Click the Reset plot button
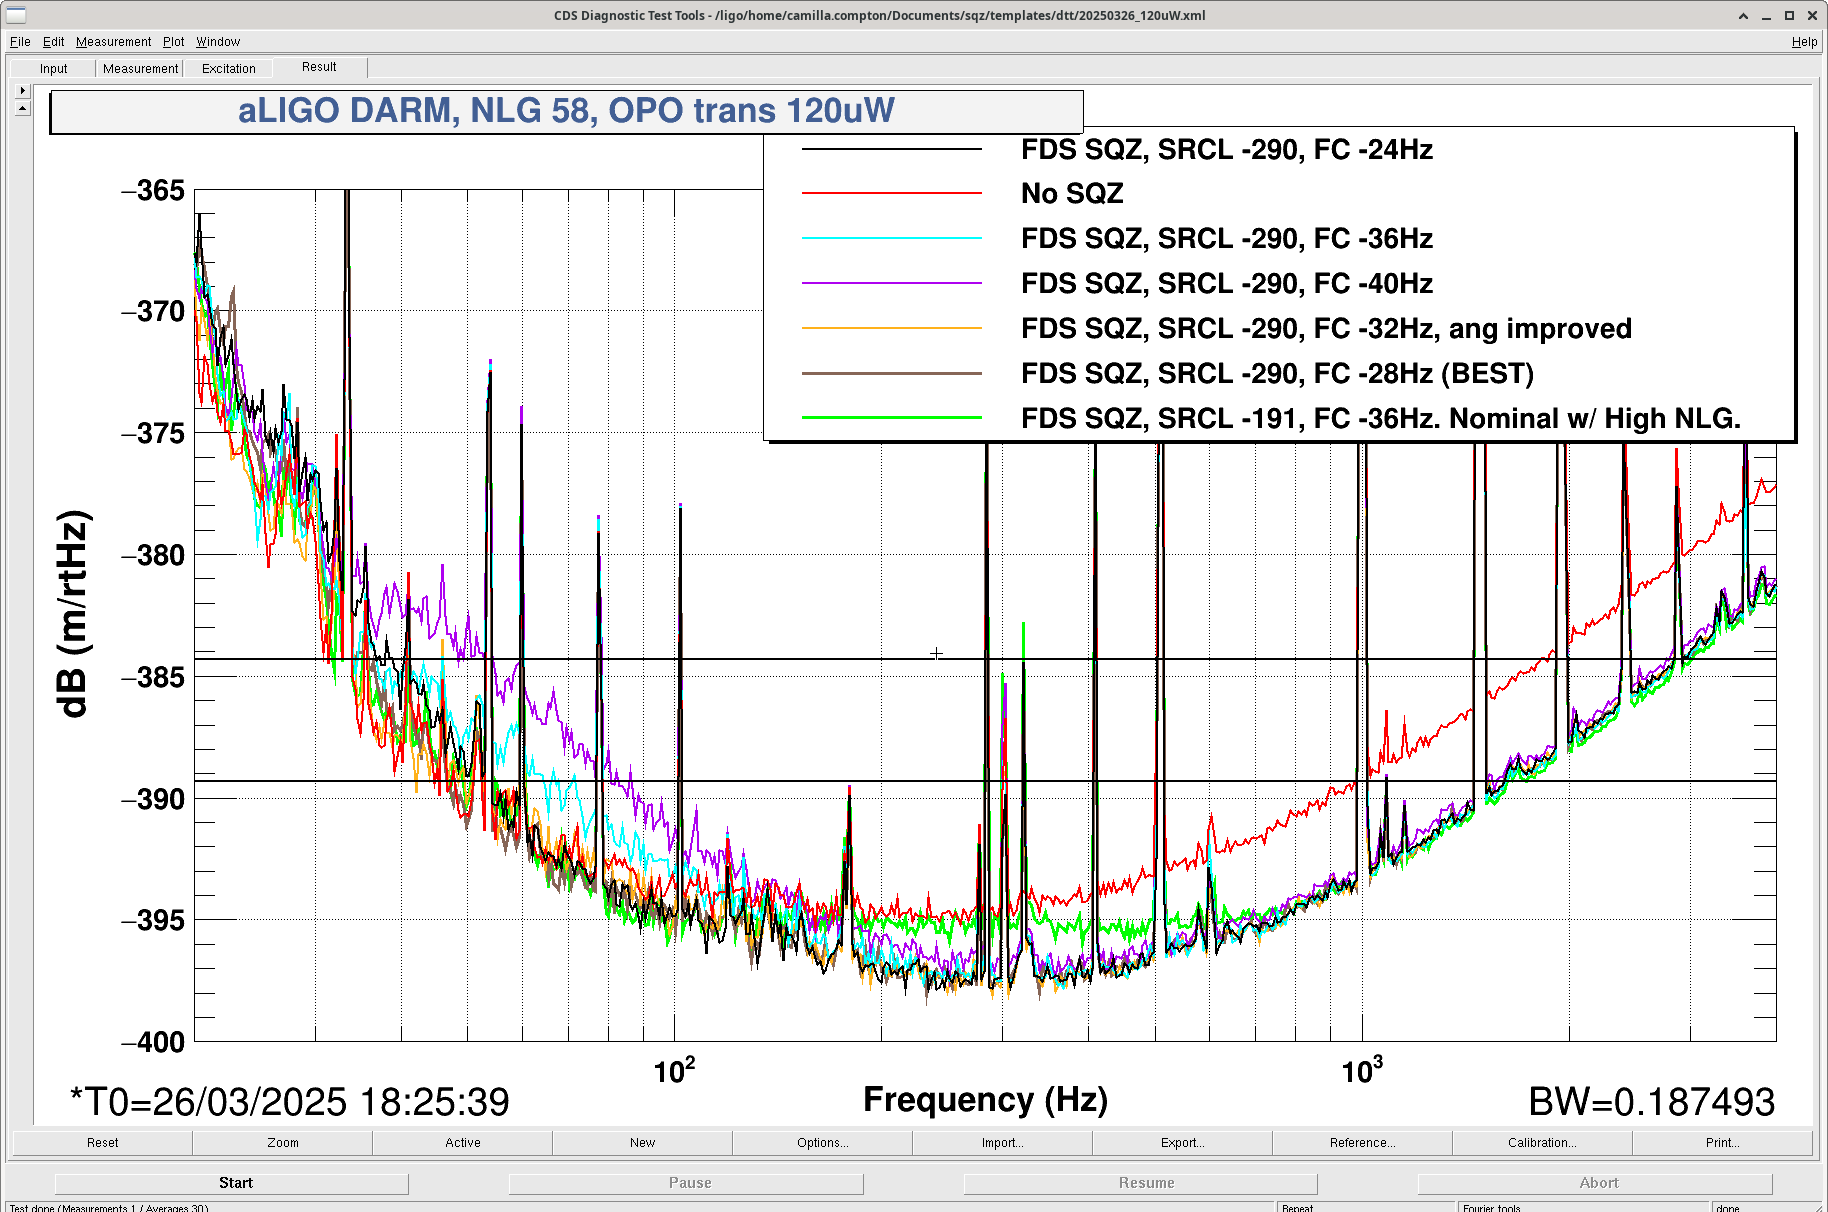Screen dimensions: 1828x1212 point(102,1142)
